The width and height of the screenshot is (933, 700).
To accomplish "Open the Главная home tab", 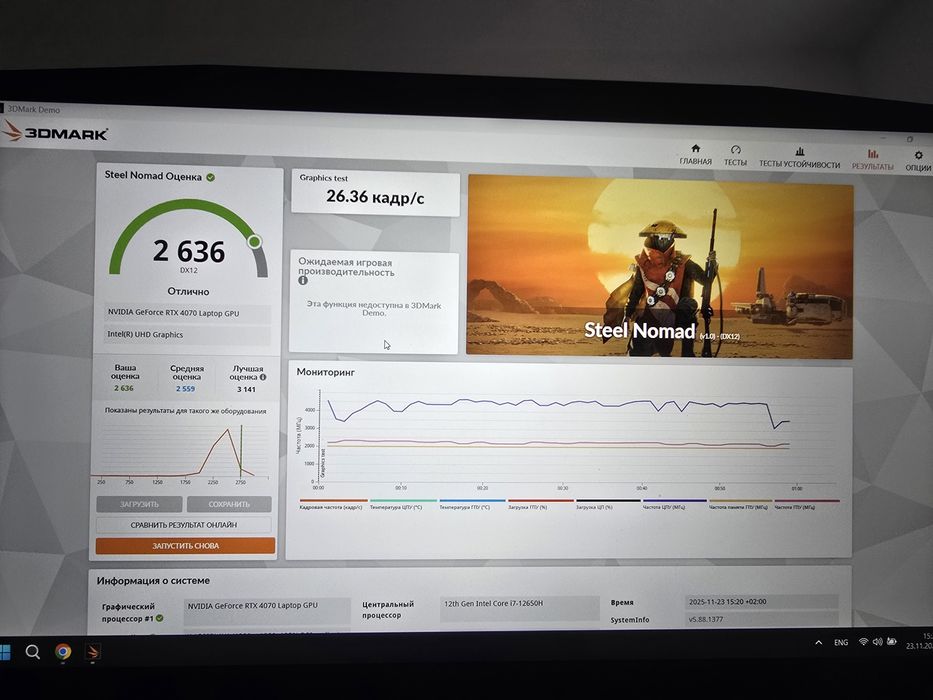I will pyautogui.click(x=695, y=155).
